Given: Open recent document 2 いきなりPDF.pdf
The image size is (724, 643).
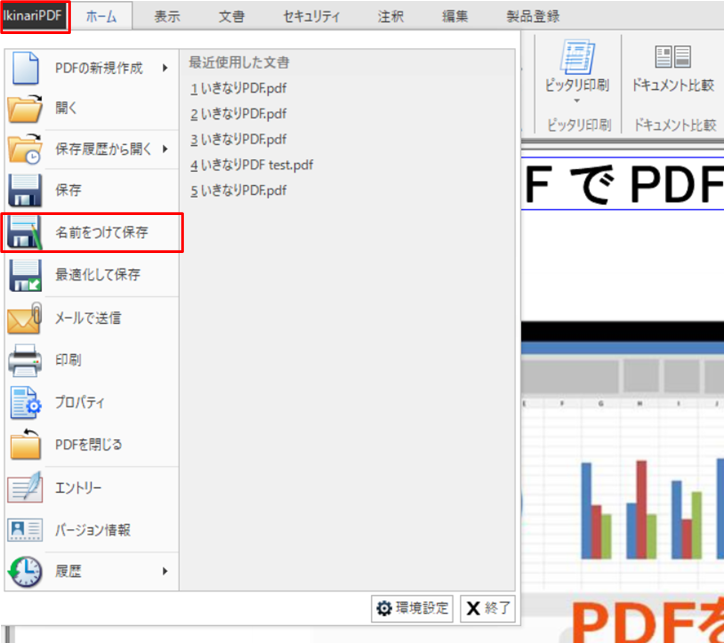Looking at the screenshot, I should click(238, 114).
